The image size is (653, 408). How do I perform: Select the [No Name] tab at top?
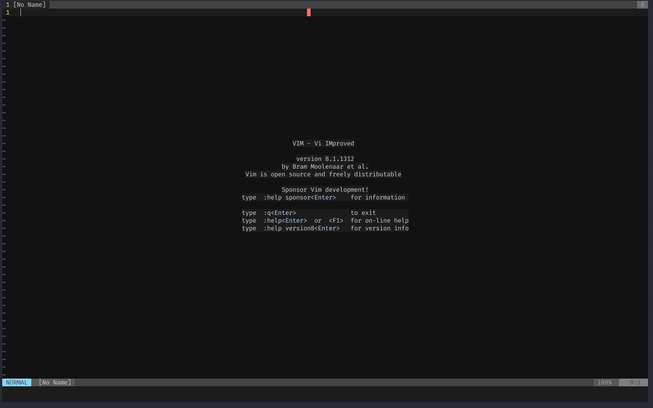pos(26,5)
